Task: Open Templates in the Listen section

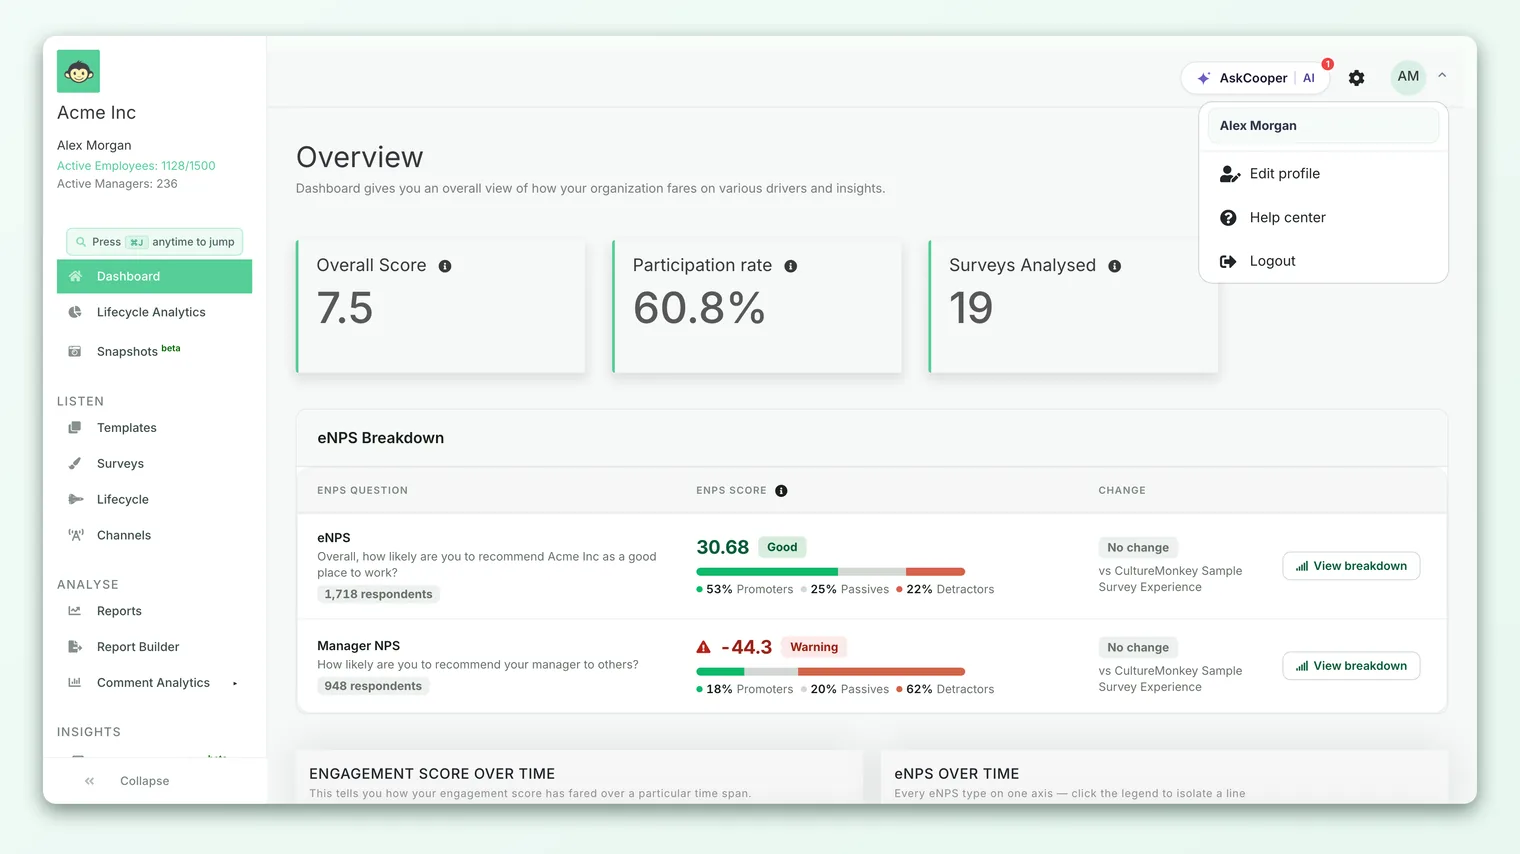Action: coord(154,428)
